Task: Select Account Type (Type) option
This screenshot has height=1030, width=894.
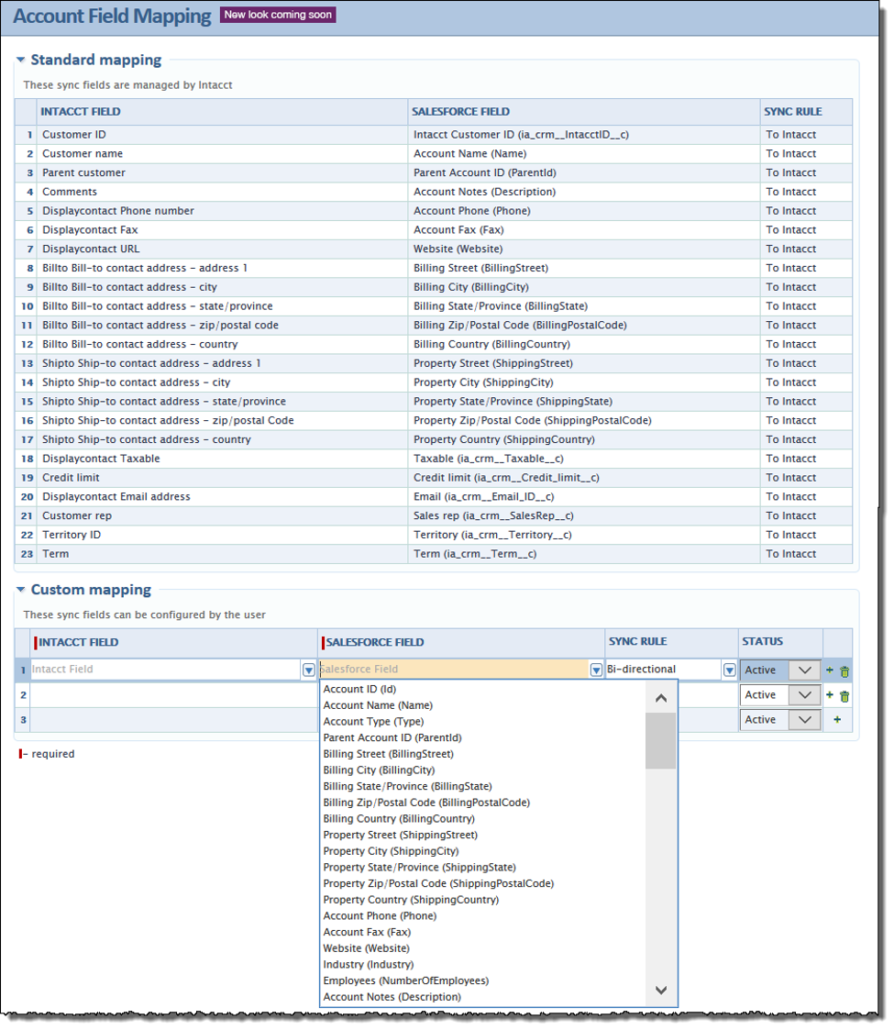Action: 373,721
